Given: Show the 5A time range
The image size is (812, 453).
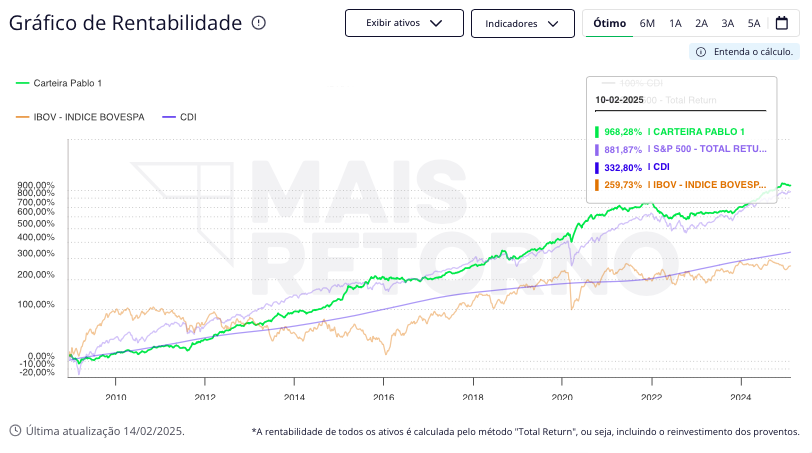Looking at the screenshot, I should pos(753,23).
